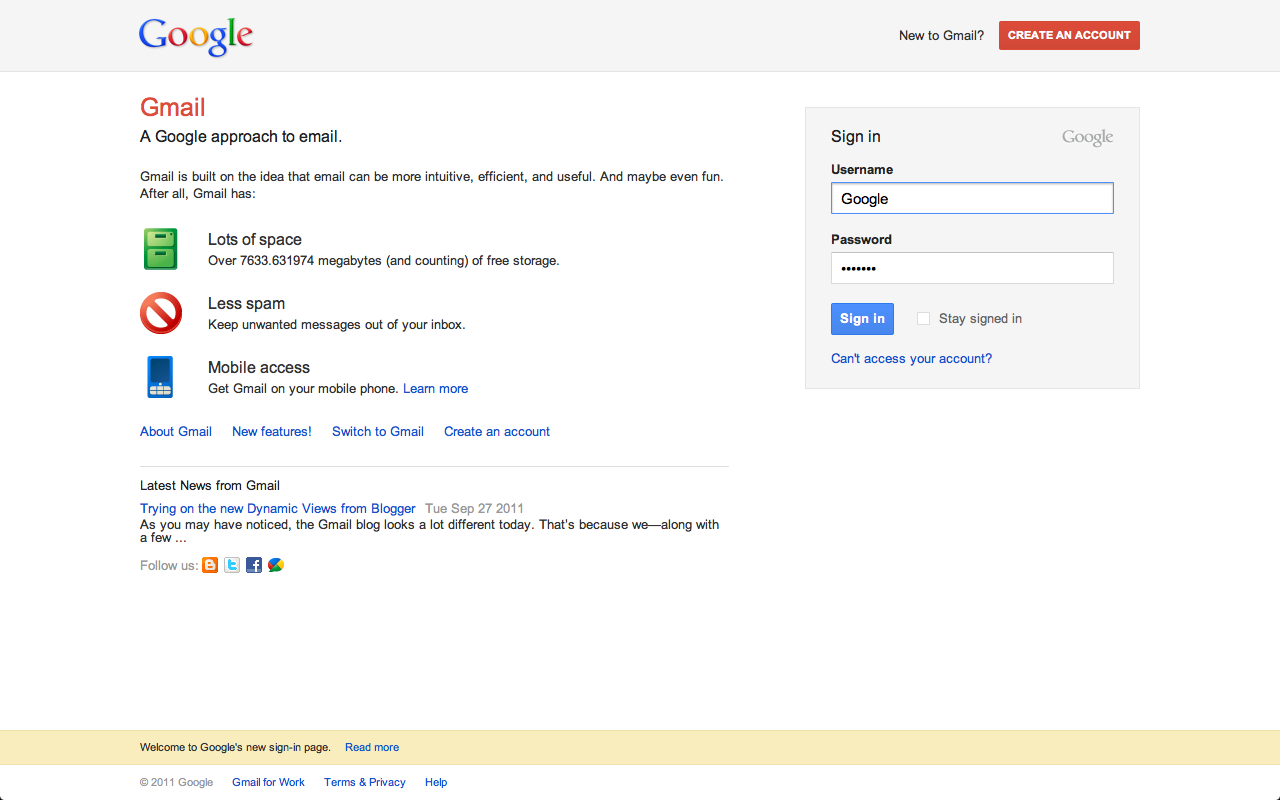The height and width of the screenshot is (800, 1280).
Task: Click the Create an account text link
Action: coord(497,432)
